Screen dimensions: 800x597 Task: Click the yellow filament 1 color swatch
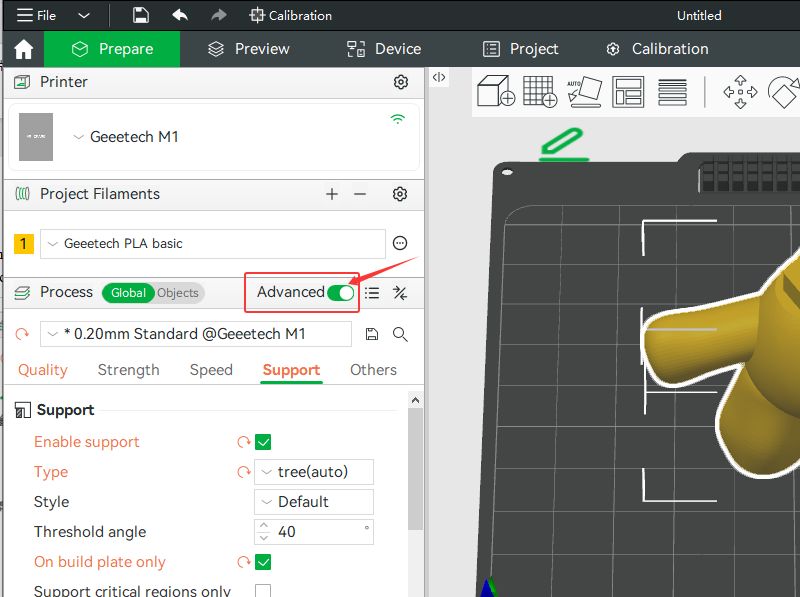(x=24, y=243)
